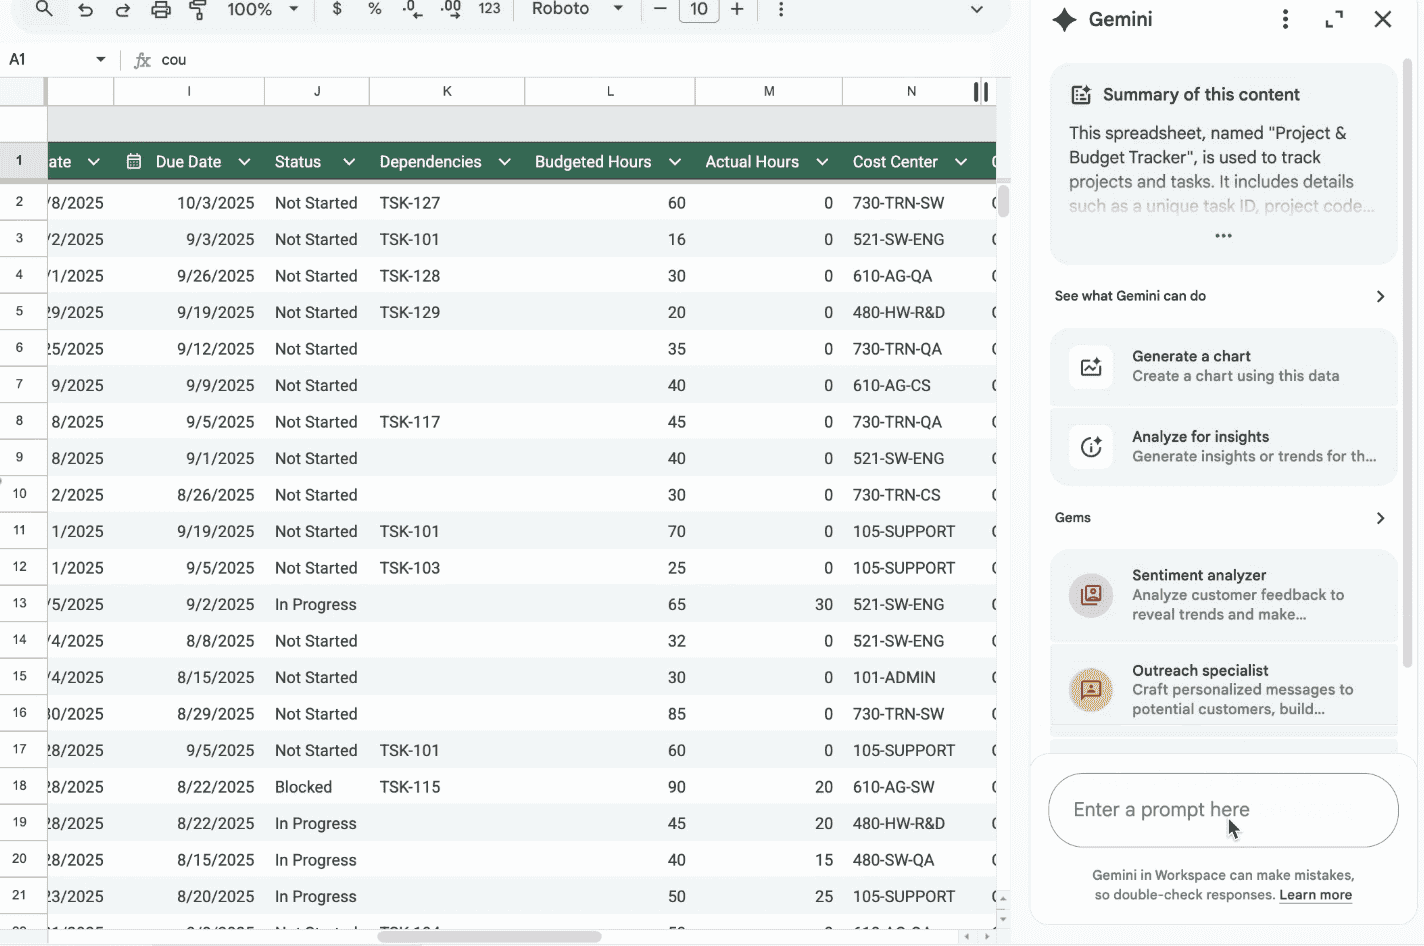This screenshot has height=946, width=1424.
Task: Click the Gemini prompt input field
Action: point(1222,810)
